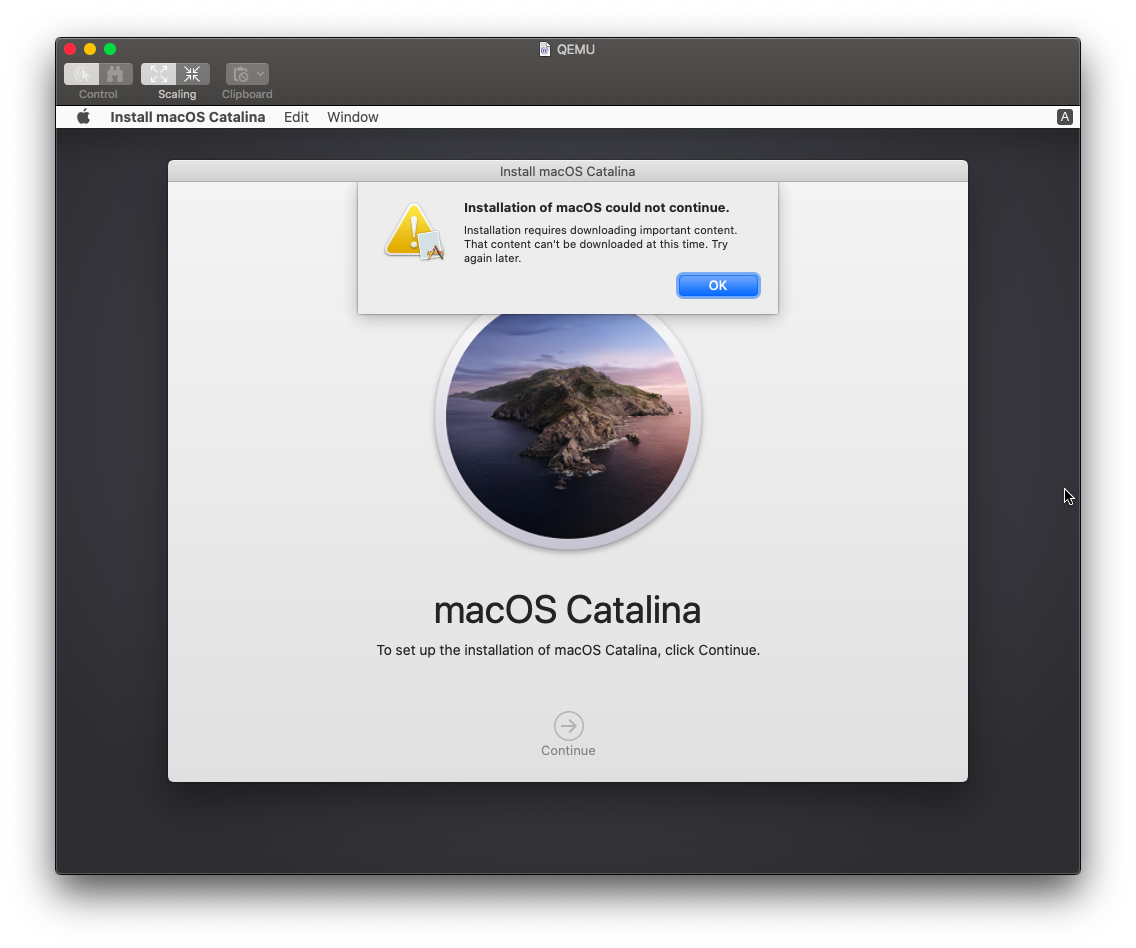Open the Edit menu
This screenshot has width=1136, height=948.
[x=296, y=117]
